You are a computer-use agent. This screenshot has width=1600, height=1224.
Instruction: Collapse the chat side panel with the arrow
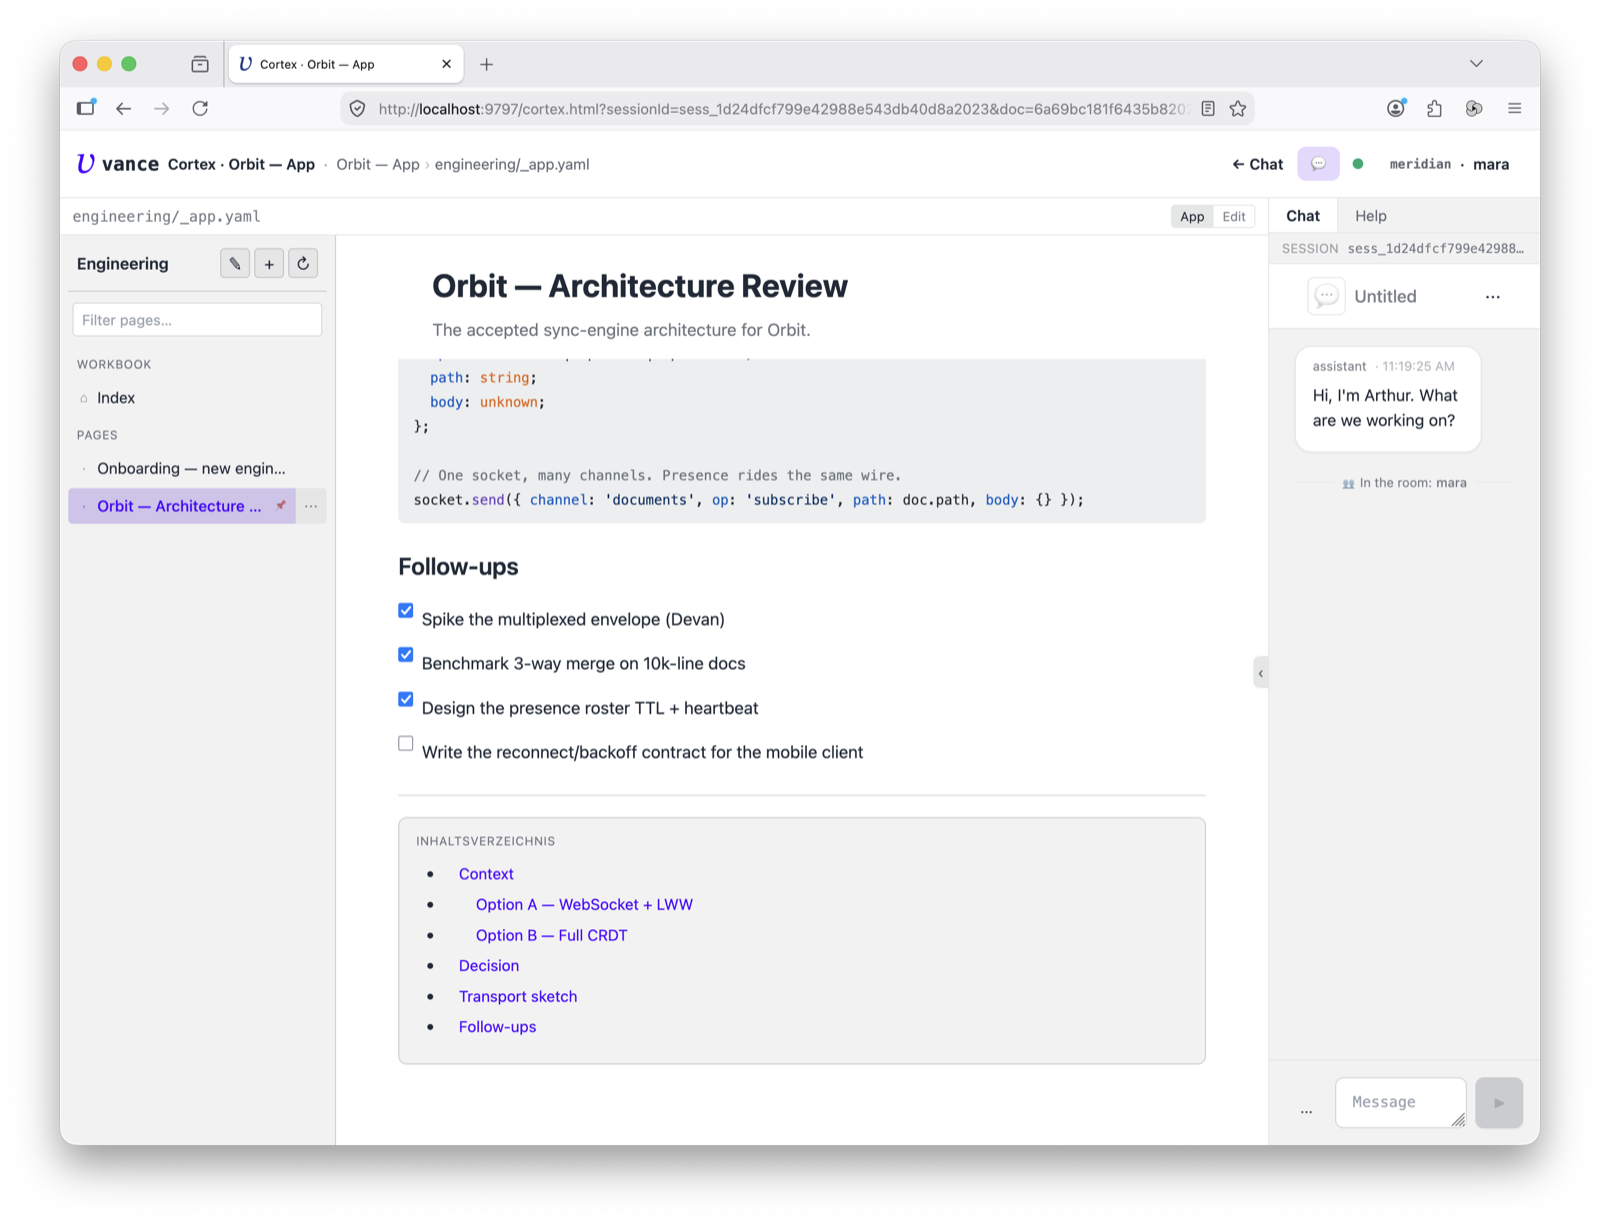click(1260, 673)
